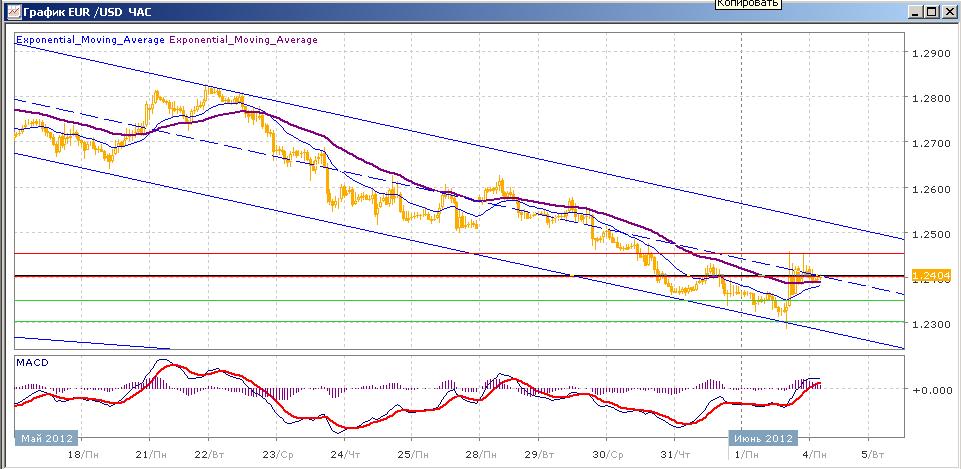961x469 pixels.
Task: Click the 1/Пн date label
Action: (x=744, y=455)
